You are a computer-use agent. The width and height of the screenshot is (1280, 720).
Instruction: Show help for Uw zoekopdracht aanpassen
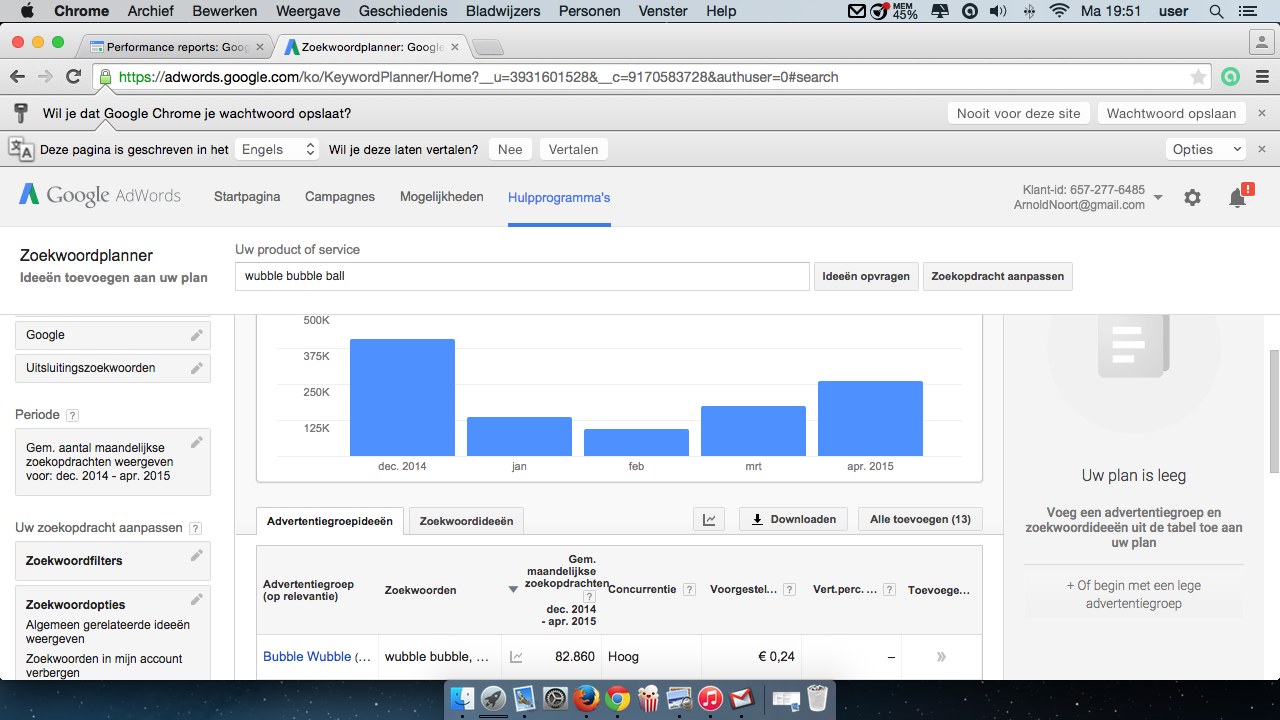click(x=195, y=528)
